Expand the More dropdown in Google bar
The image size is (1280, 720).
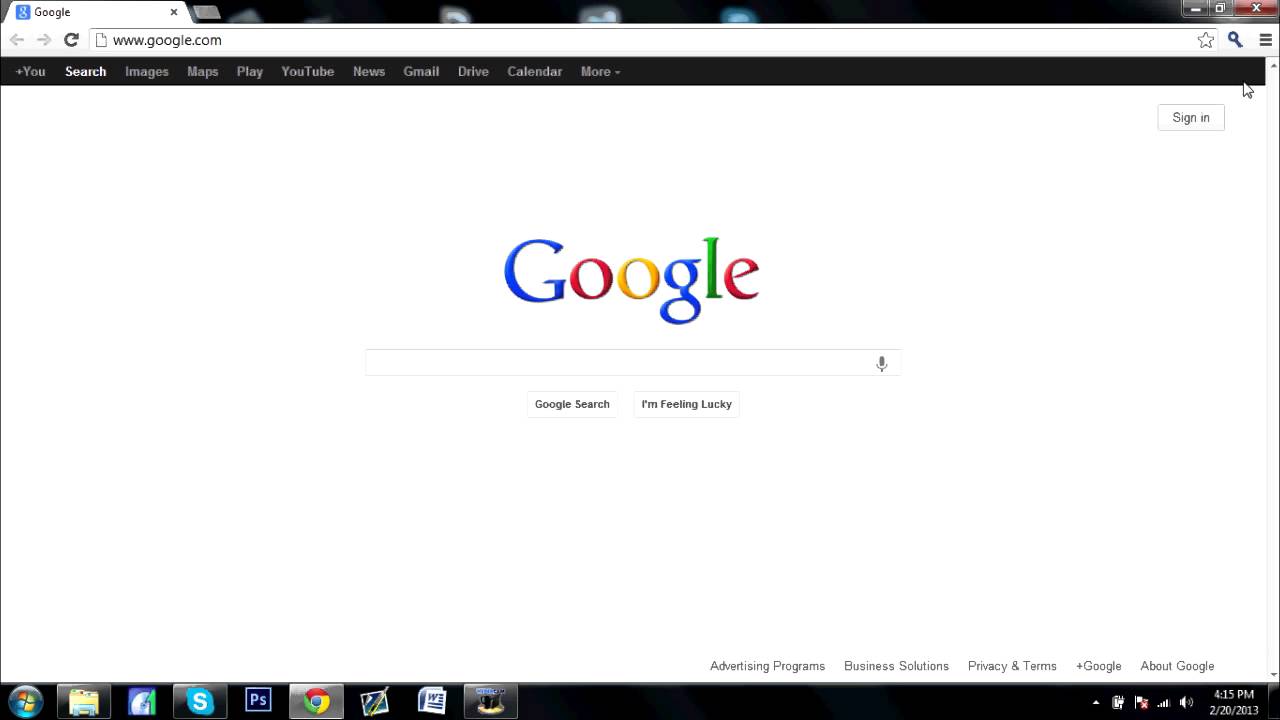point(600,72)
